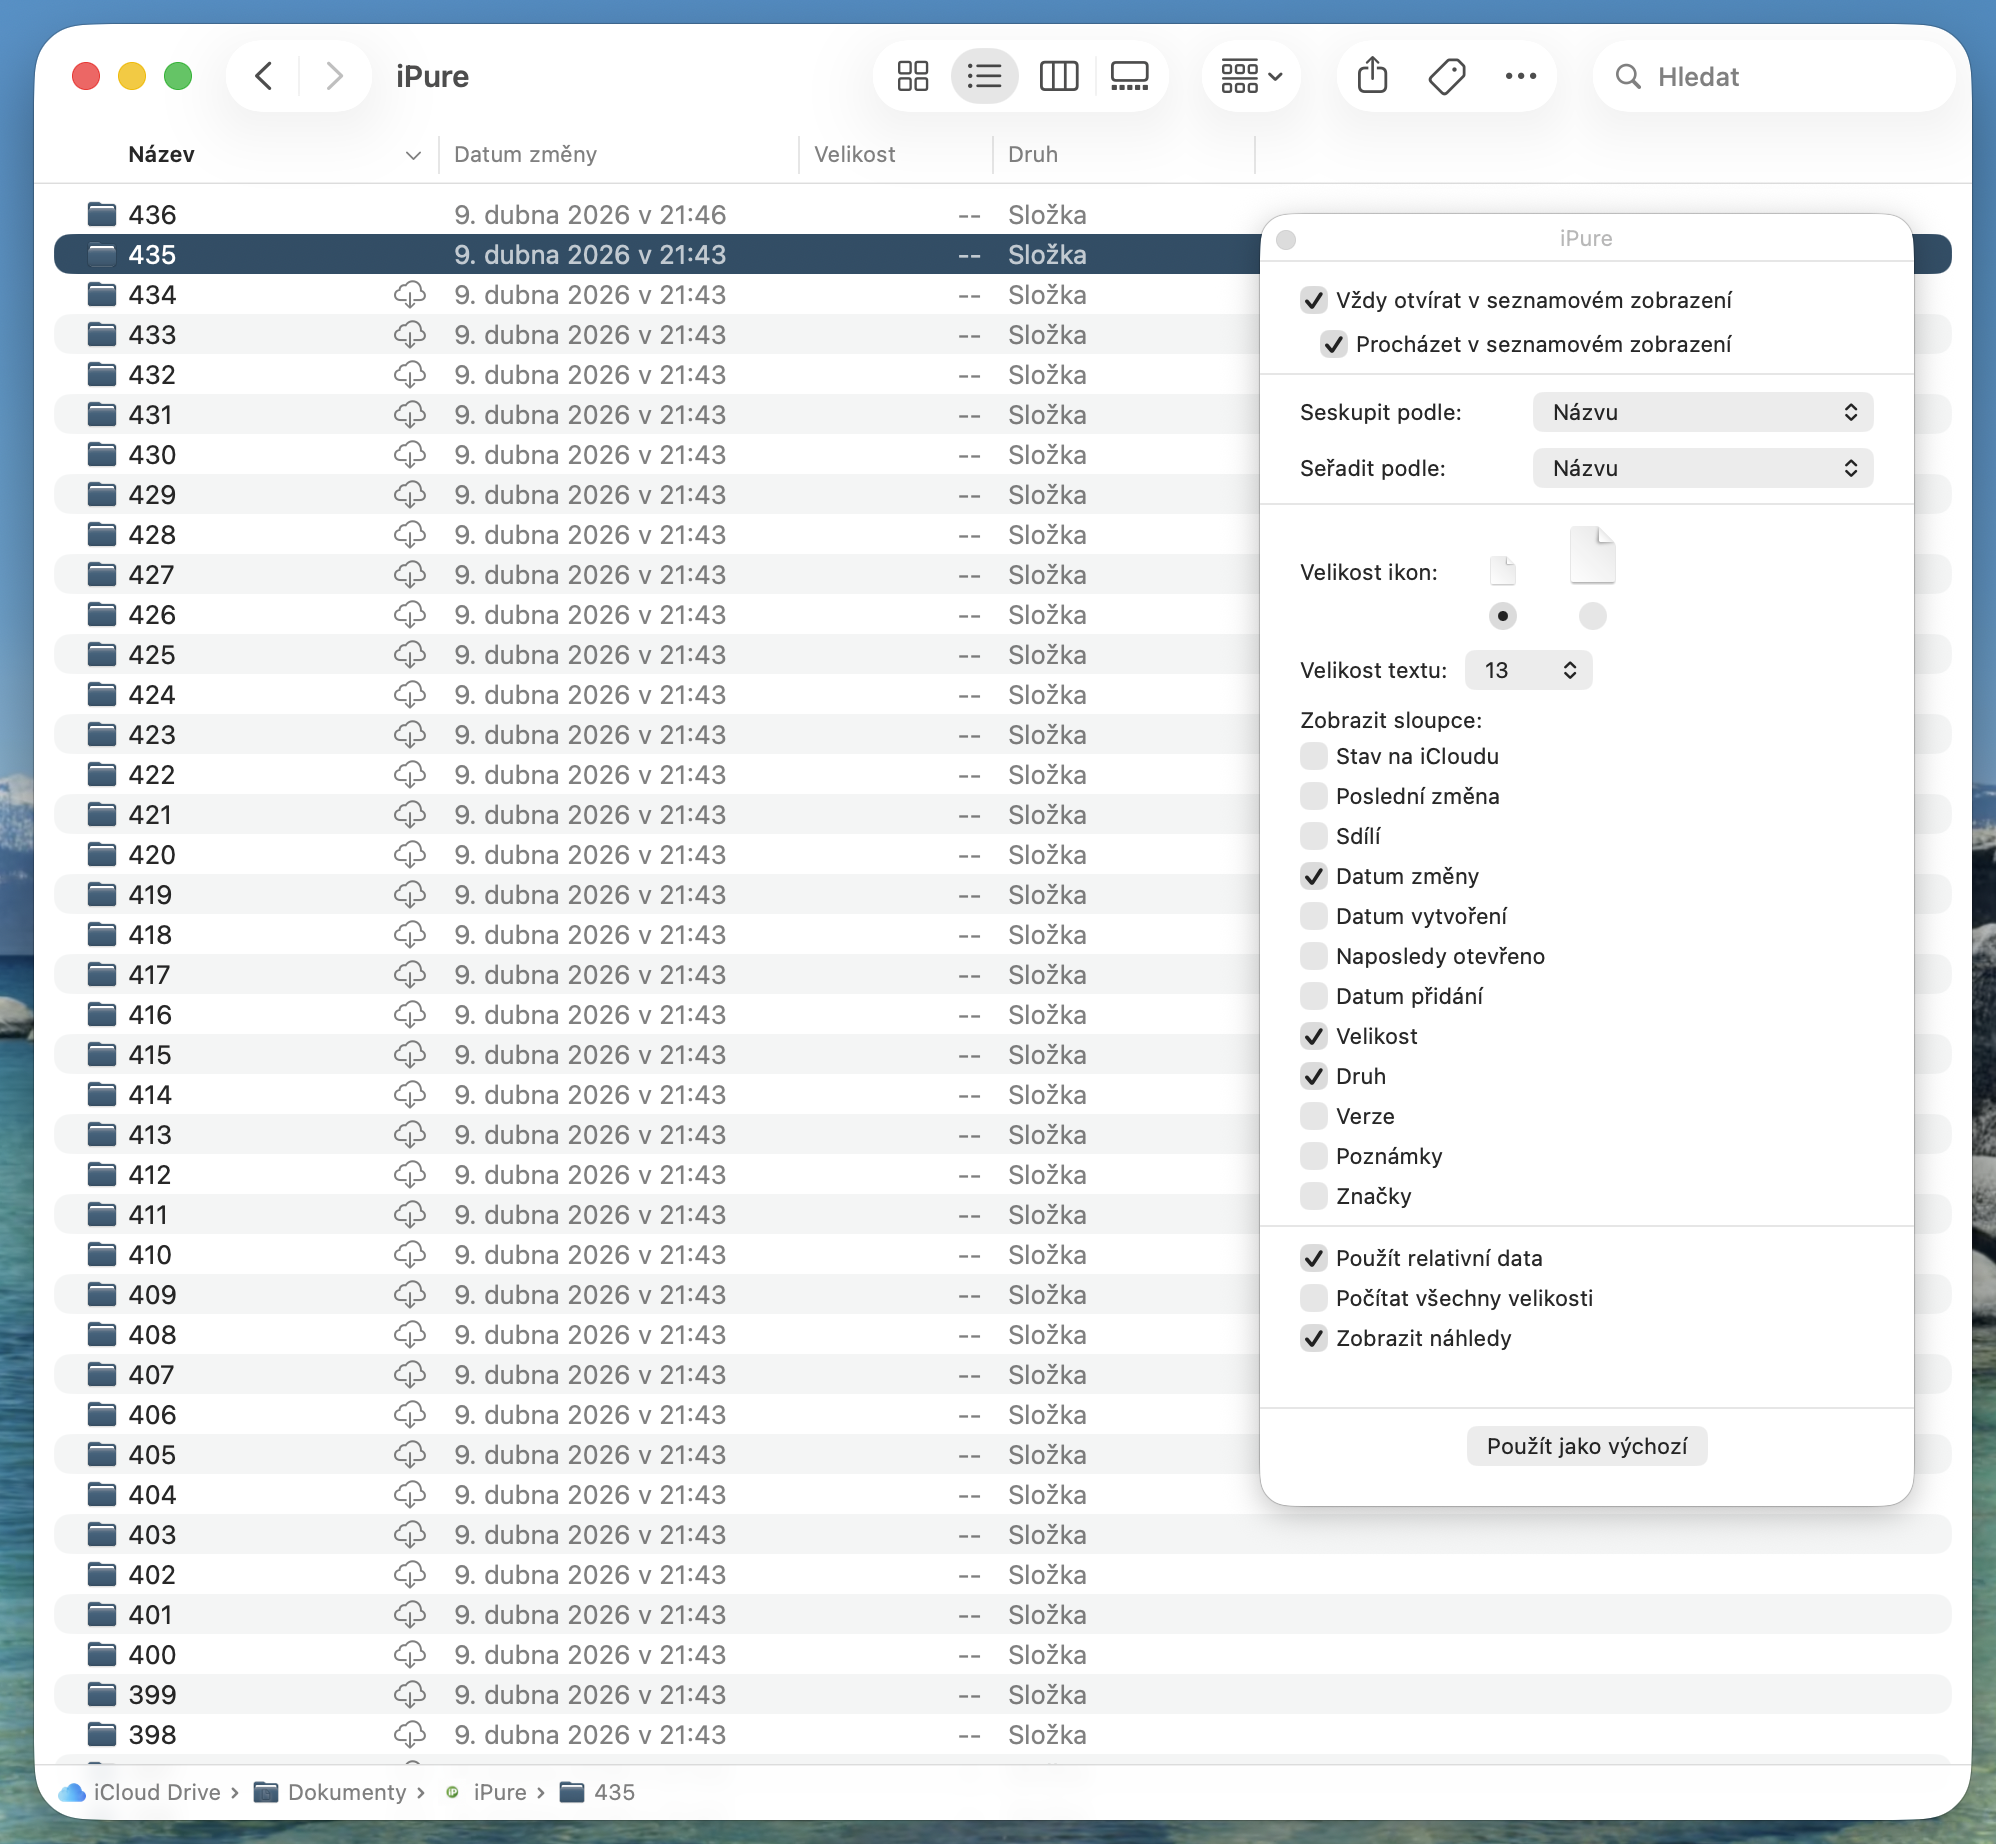This screenshot has width=1996, height=1844.
Task: Open the Seřadit podle dropdown
Action: [1702, 468]
